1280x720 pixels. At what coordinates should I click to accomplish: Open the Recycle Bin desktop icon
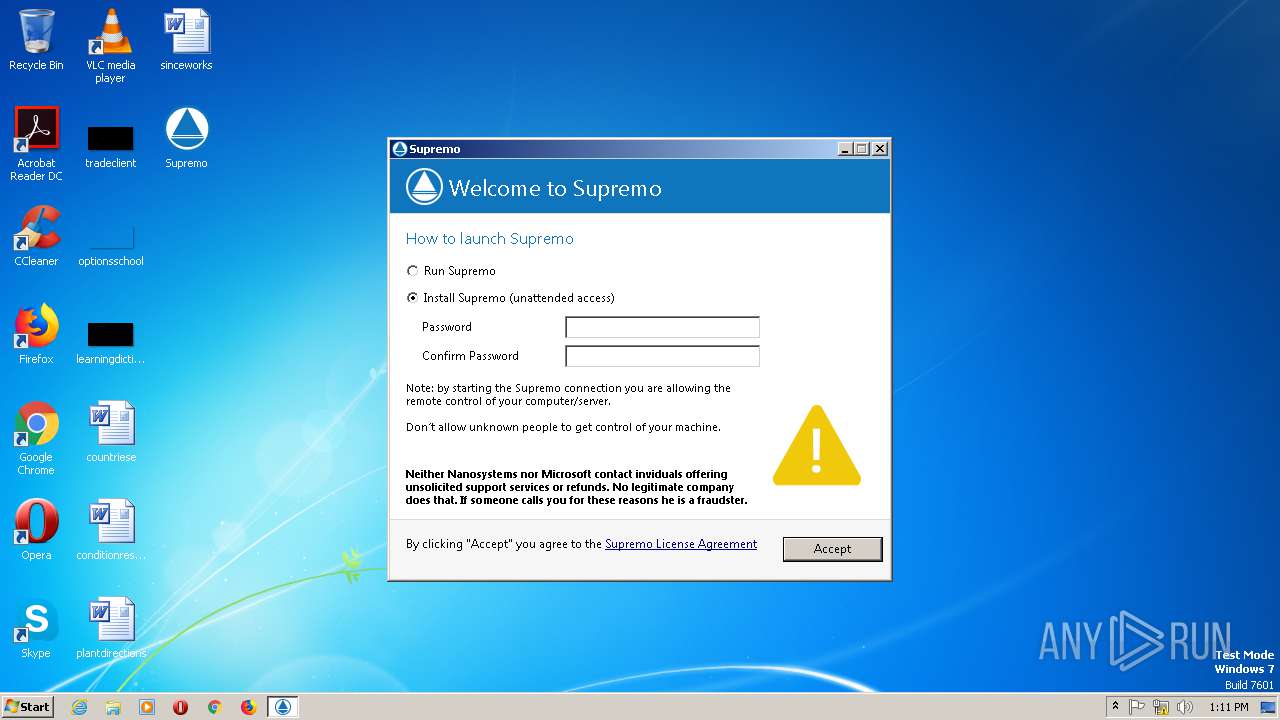[x=36, y=40]
